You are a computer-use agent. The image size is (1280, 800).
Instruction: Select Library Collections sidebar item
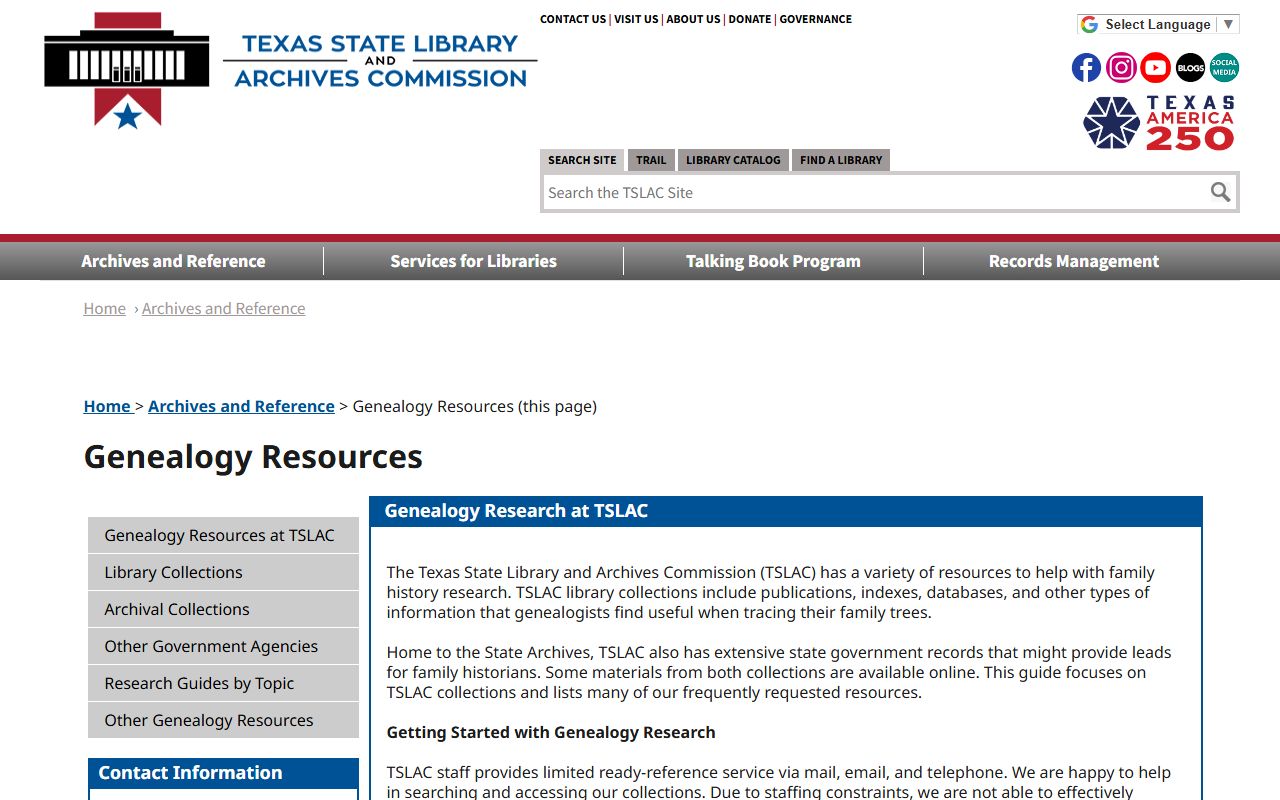(x=223, y=572)
